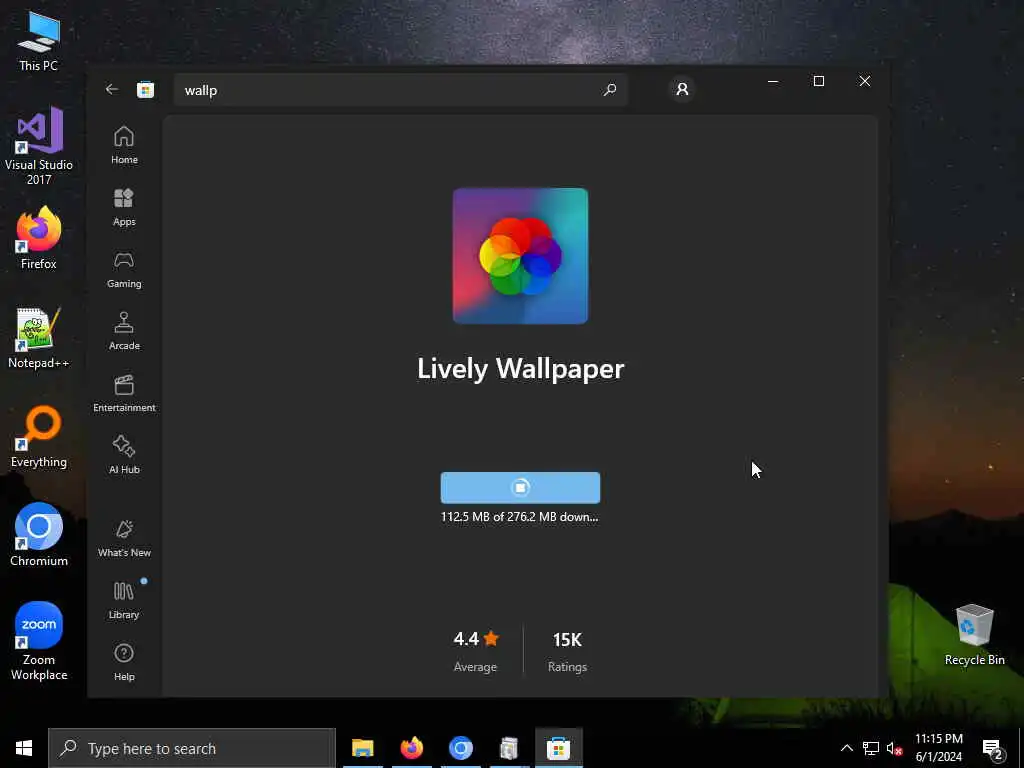Screen dimensions: 1024x768
Task: Open the user profile account icon
Action: click(x=682, y=89)
